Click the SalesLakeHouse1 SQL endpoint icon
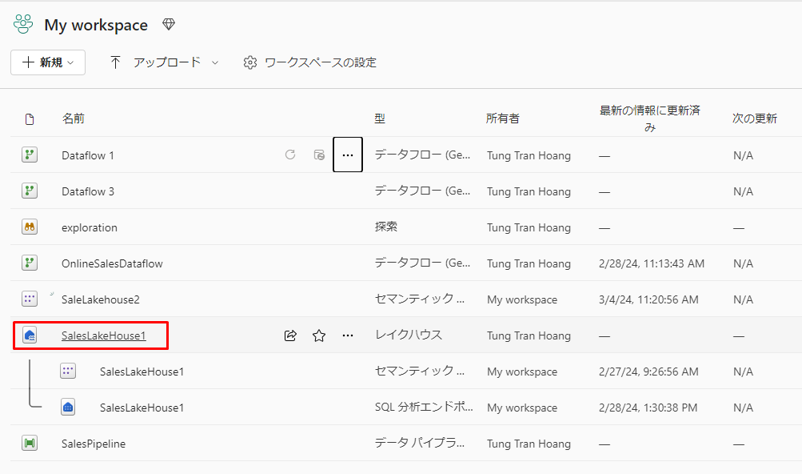 [68, 407]
